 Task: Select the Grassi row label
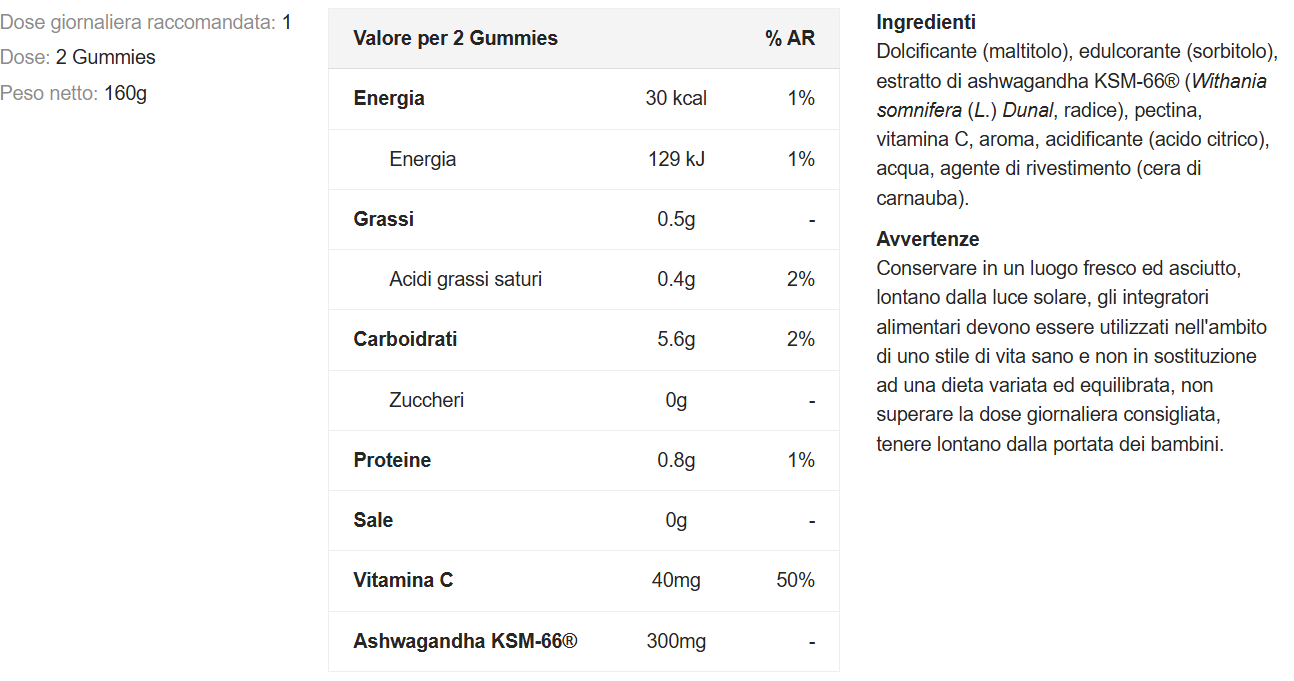pyautogui.click(x=384, y=219)
